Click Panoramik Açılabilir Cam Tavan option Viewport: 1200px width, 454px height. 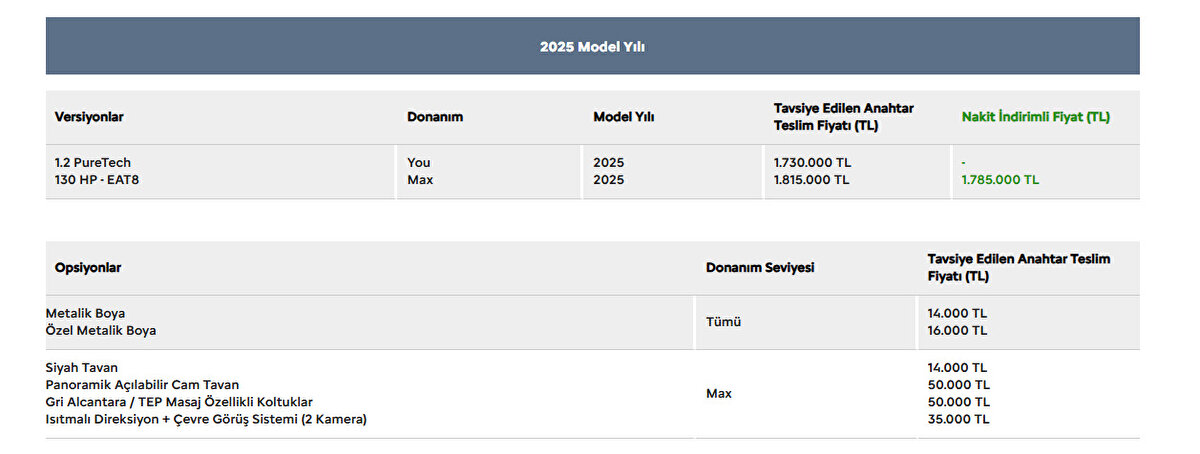point(142,384)
